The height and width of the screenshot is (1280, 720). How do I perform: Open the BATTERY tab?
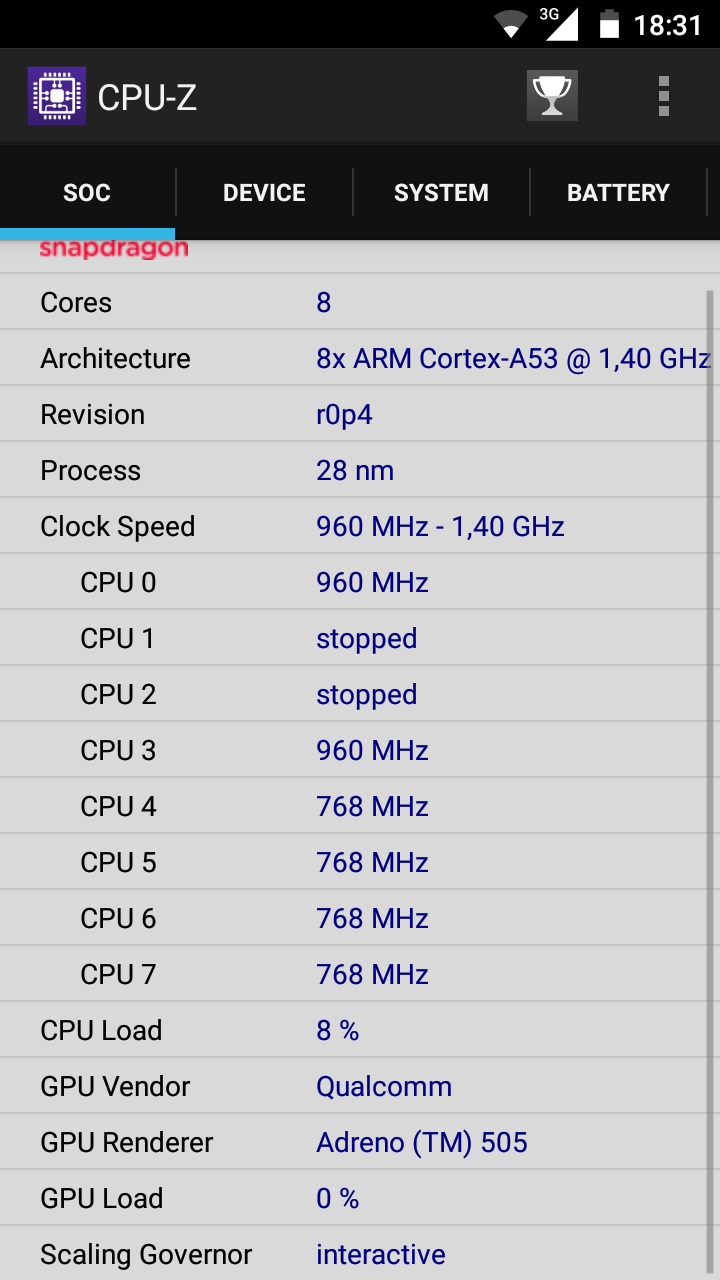coord(618,193)
